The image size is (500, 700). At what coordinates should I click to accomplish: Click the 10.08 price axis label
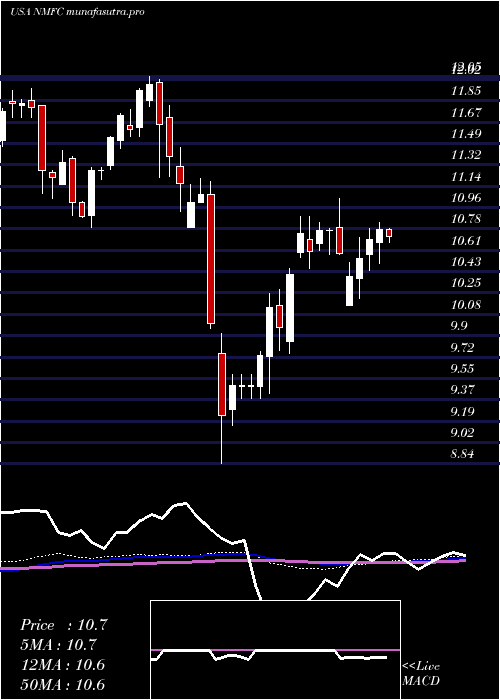[x=466, y=305]
